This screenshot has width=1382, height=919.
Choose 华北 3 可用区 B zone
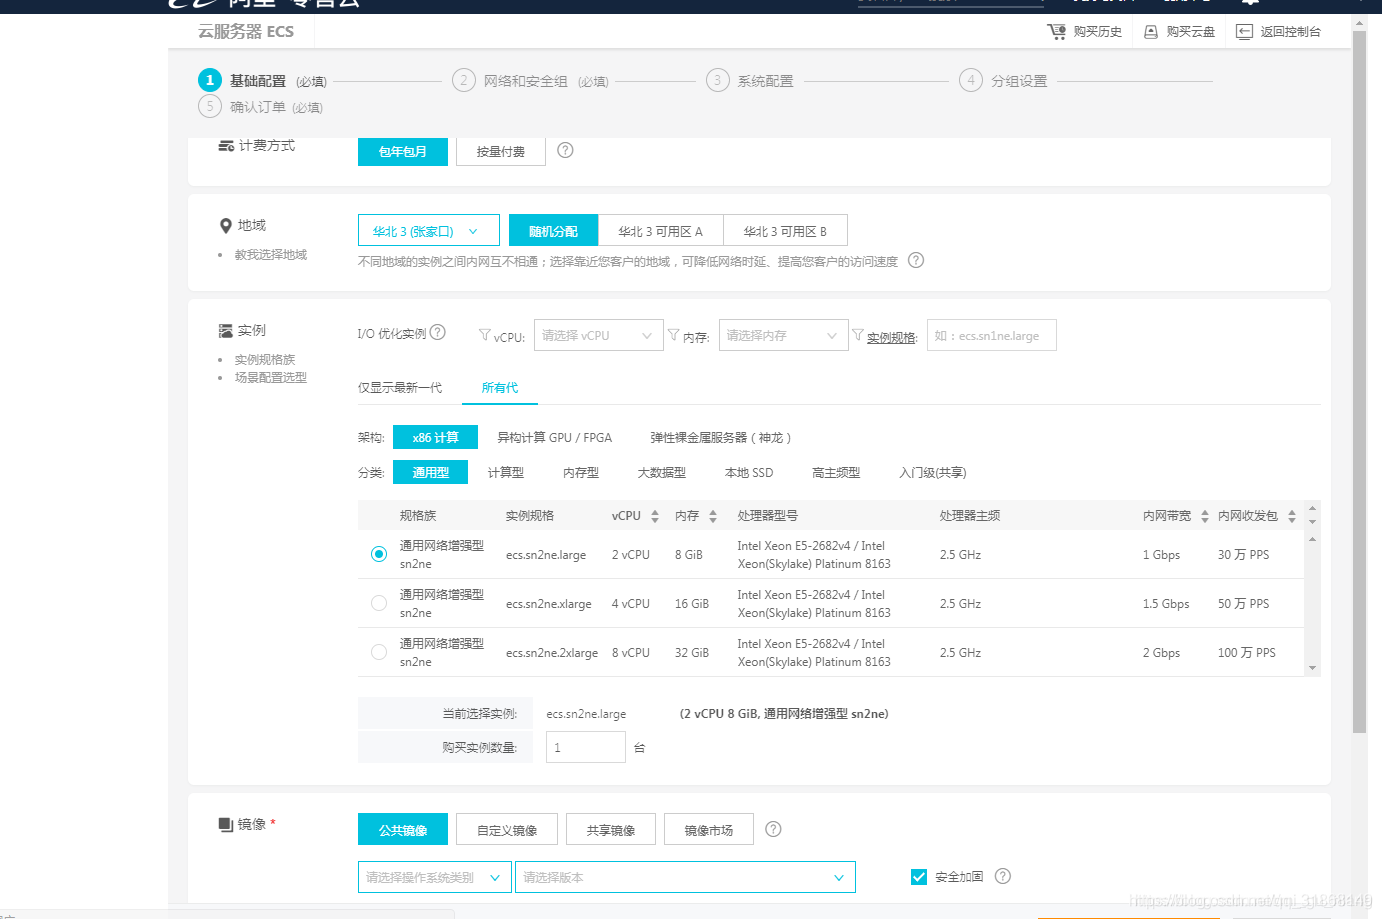click(786, 231)
